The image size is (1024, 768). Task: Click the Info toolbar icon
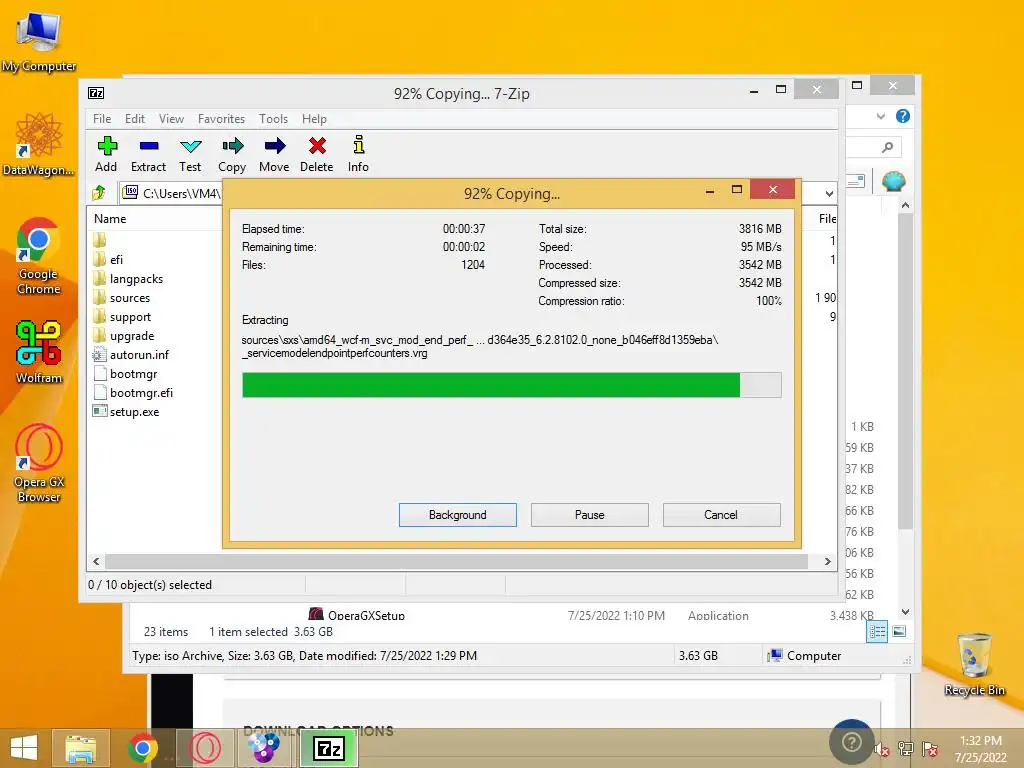[x=358, y=154]
